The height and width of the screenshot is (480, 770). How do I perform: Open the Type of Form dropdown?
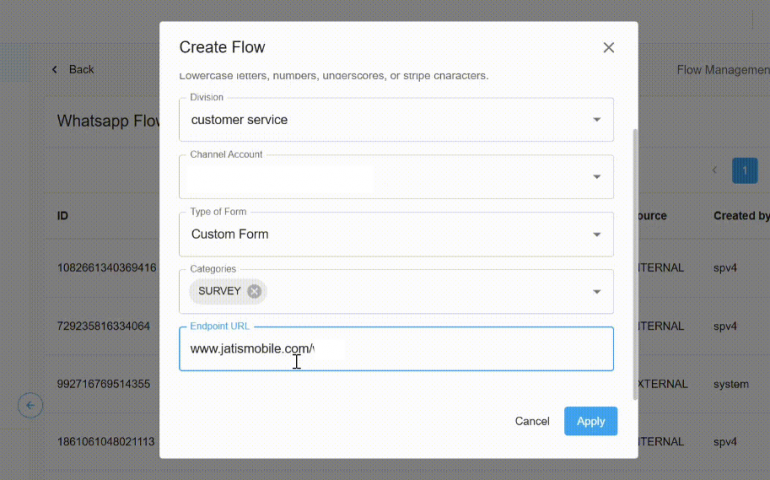pyautogui.click(x=596, y=235)
